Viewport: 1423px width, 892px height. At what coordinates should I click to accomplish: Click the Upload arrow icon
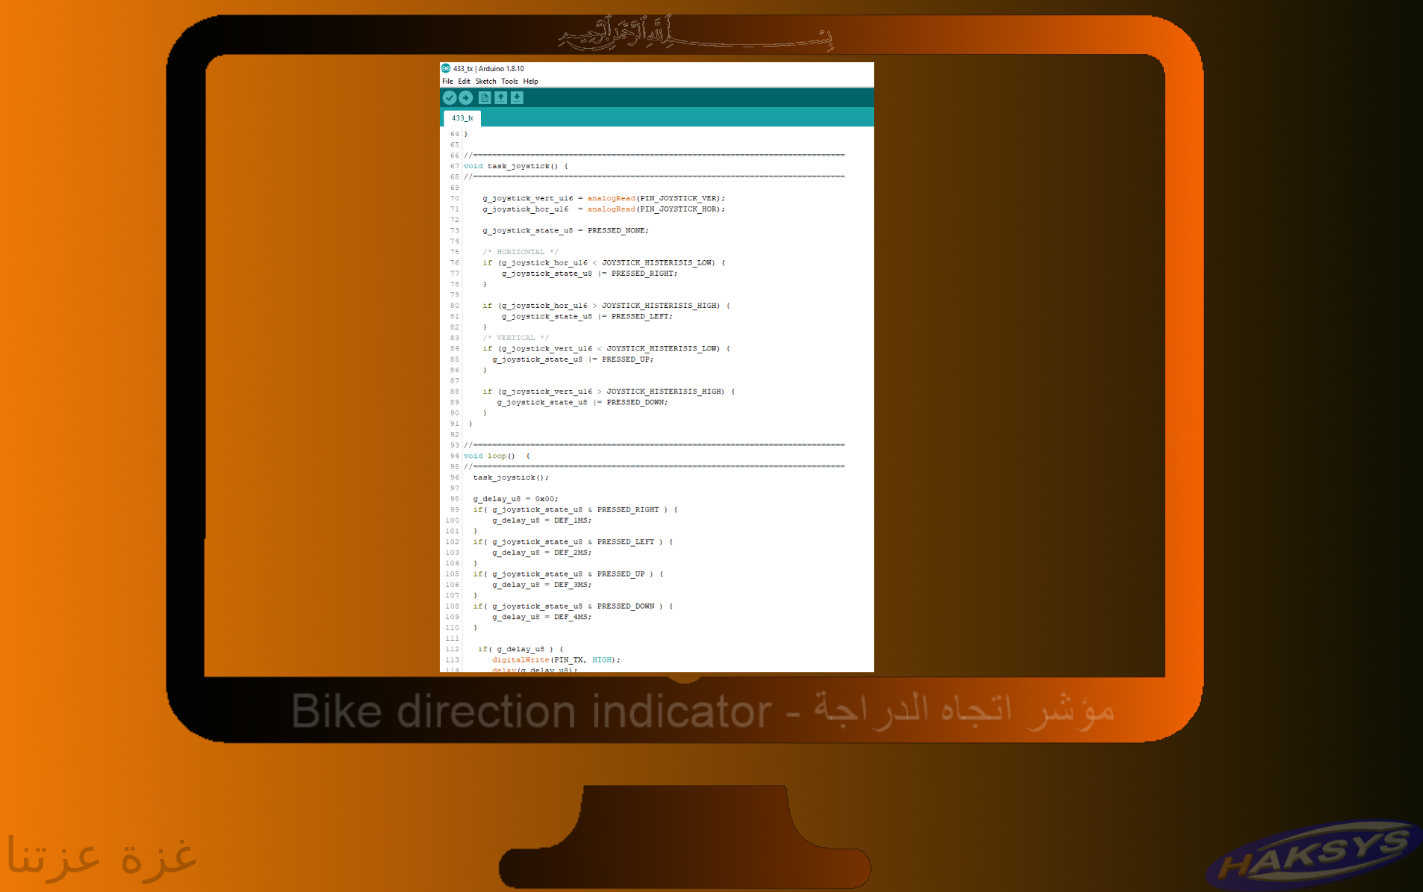(x=465, y=97)
